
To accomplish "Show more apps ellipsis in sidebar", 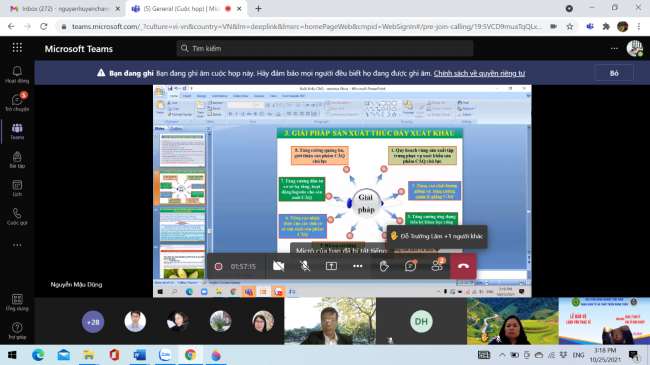I will coord(17,245).
